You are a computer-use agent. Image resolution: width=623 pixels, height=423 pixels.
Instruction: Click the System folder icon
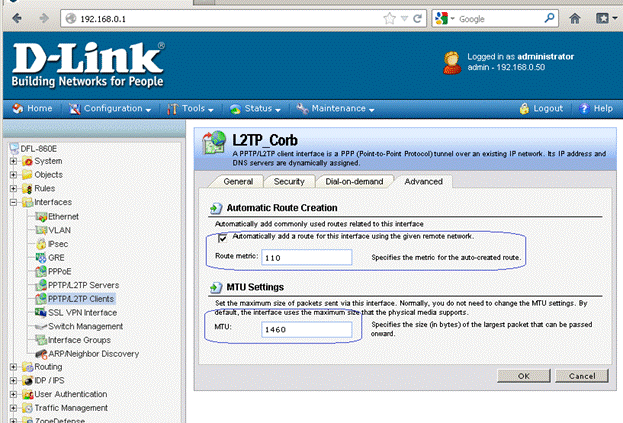(x=27, y=161)
